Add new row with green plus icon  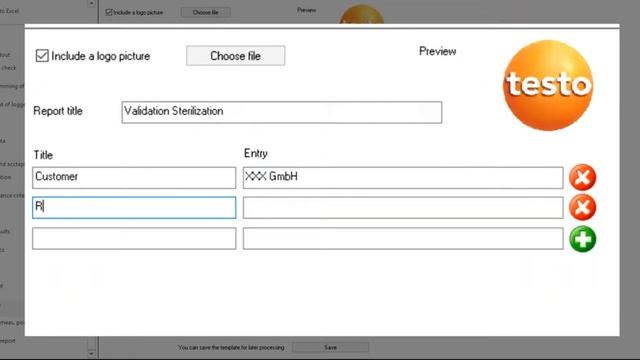[x=582, y=239]
